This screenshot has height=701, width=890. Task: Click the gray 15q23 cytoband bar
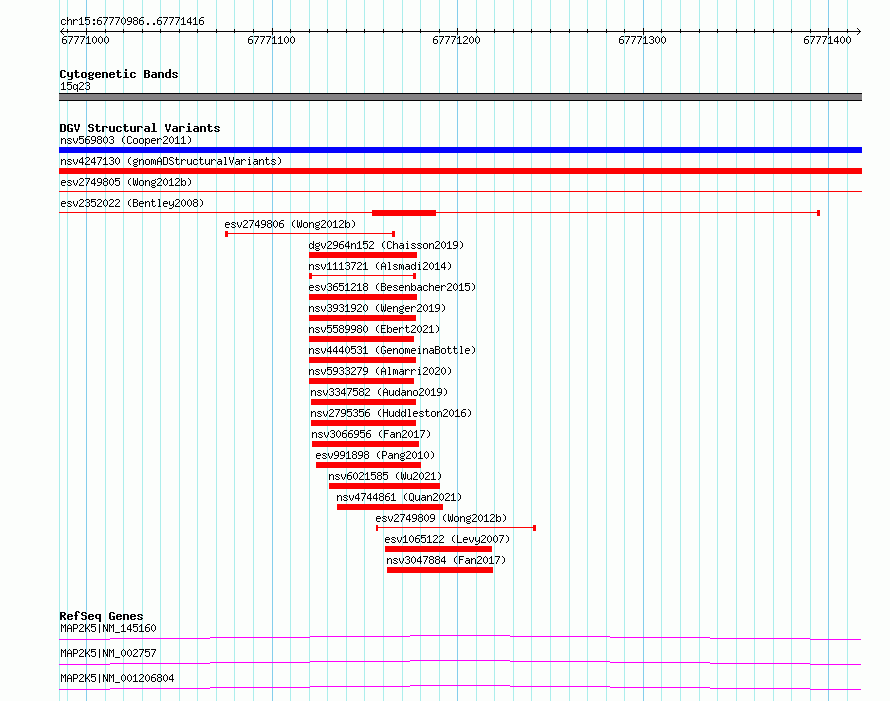pos(460,97)
